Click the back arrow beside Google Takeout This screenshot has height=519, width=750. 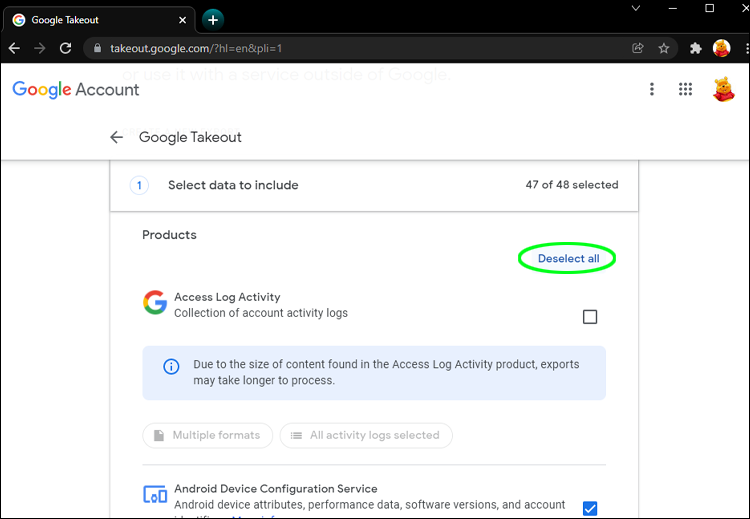pos(117,137)
